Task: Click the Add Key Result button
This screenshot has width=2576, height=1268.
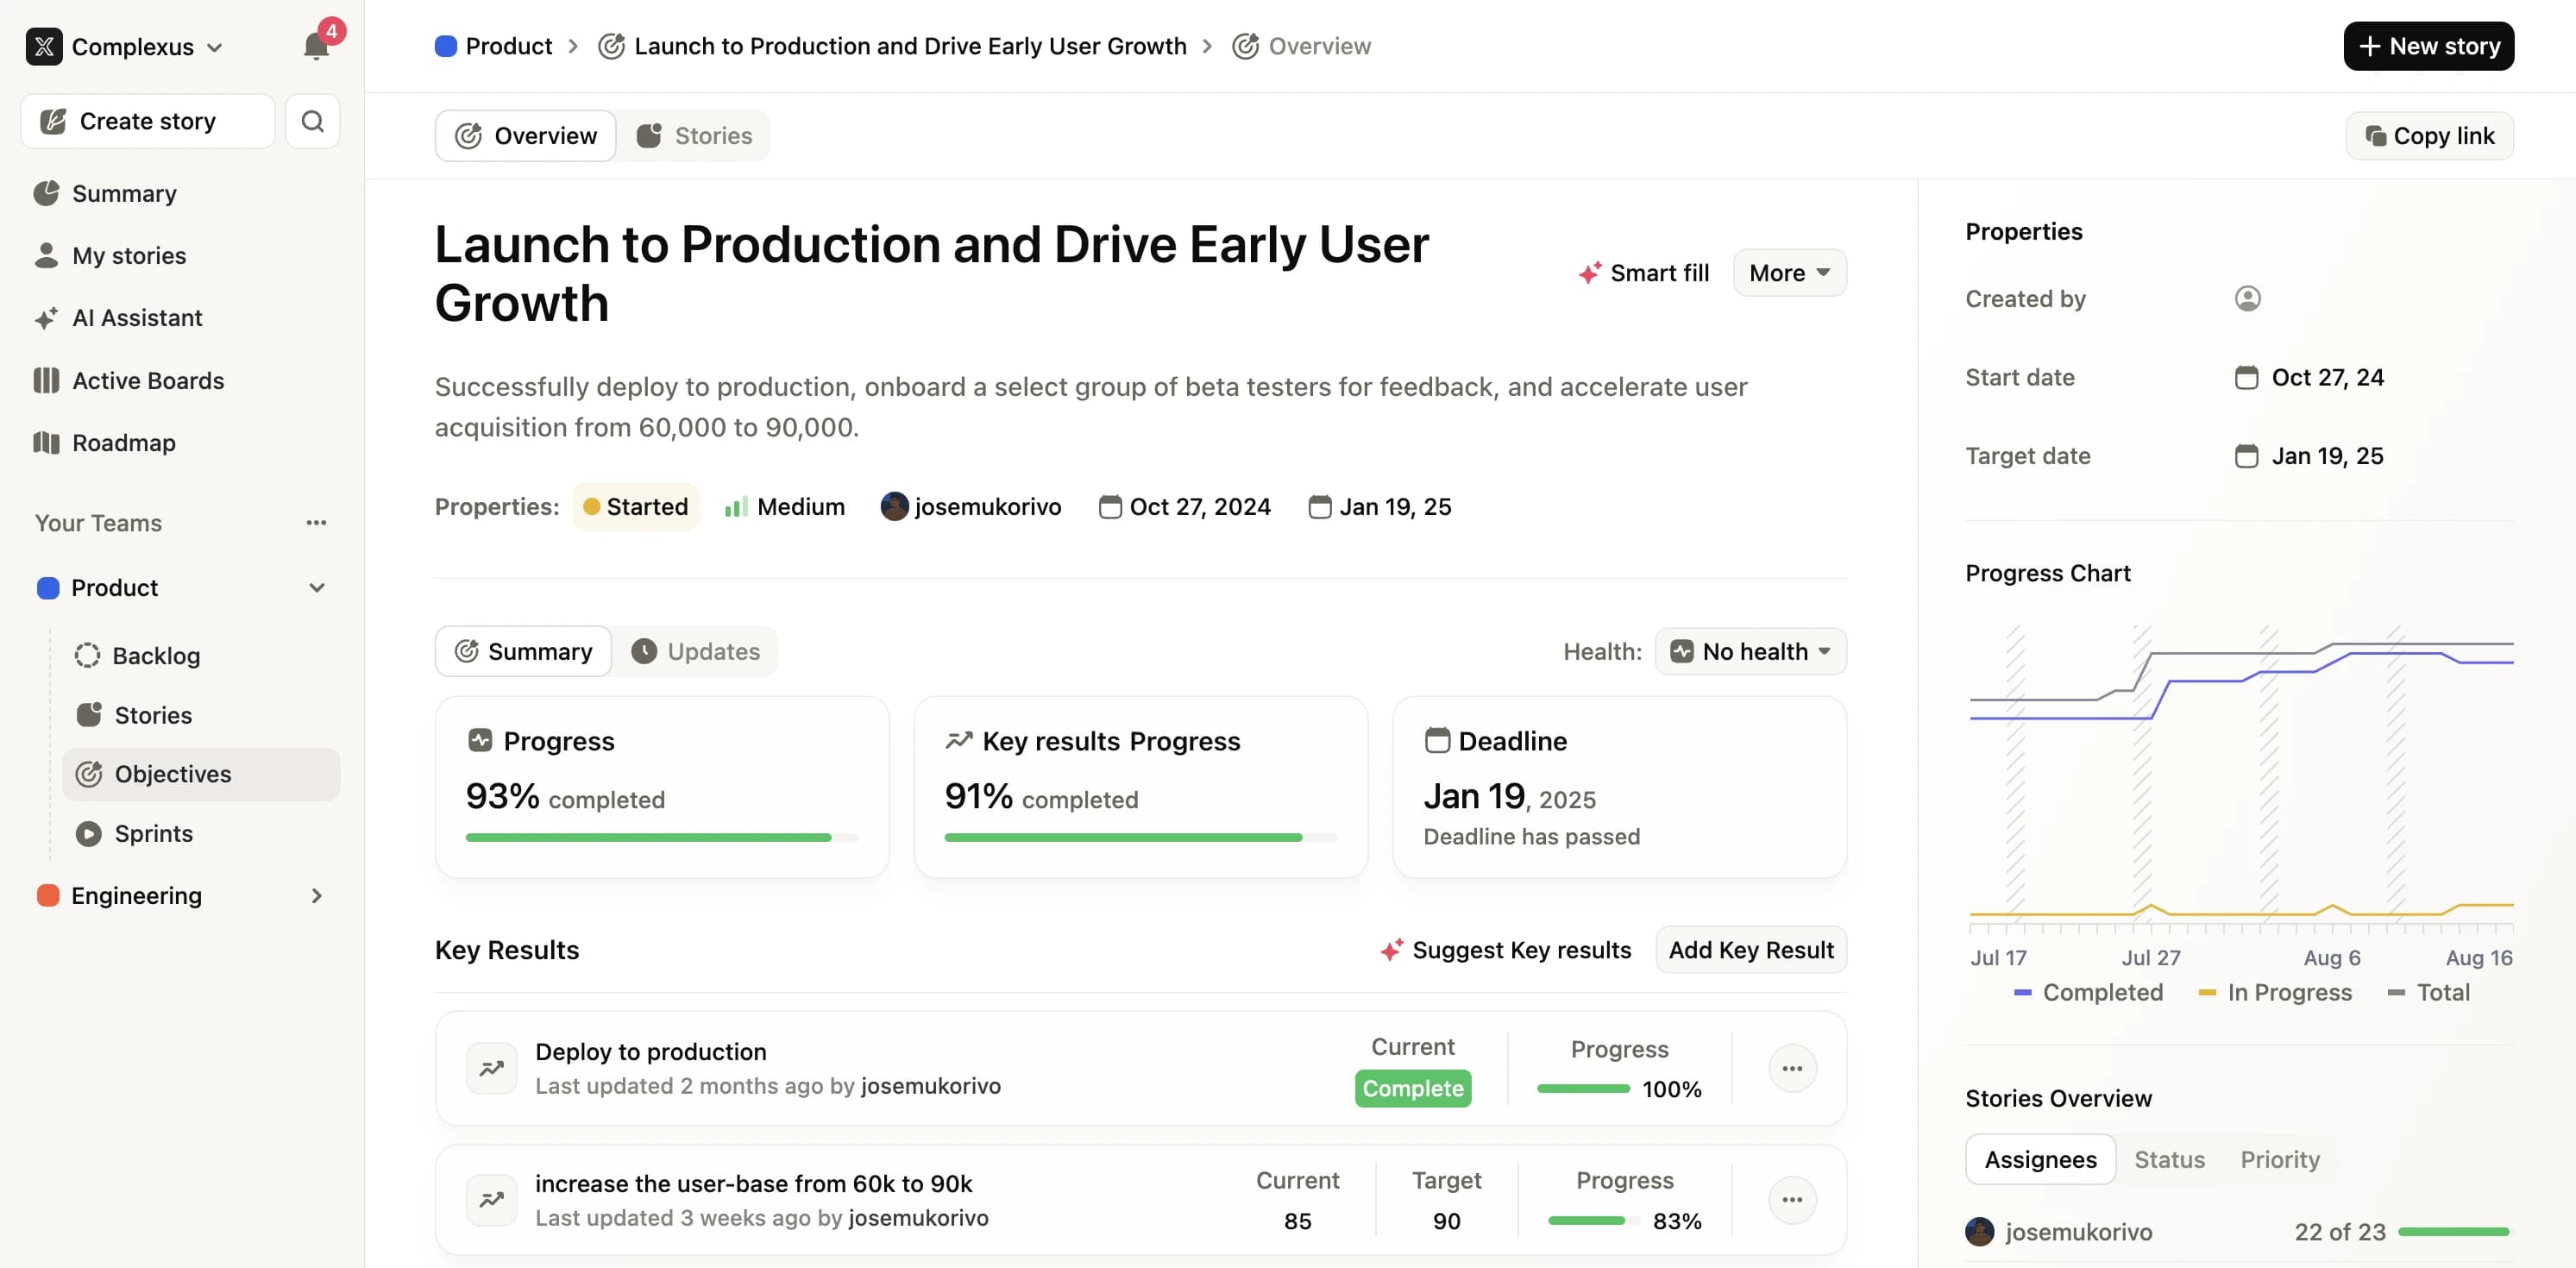Action: point(1750,950)
